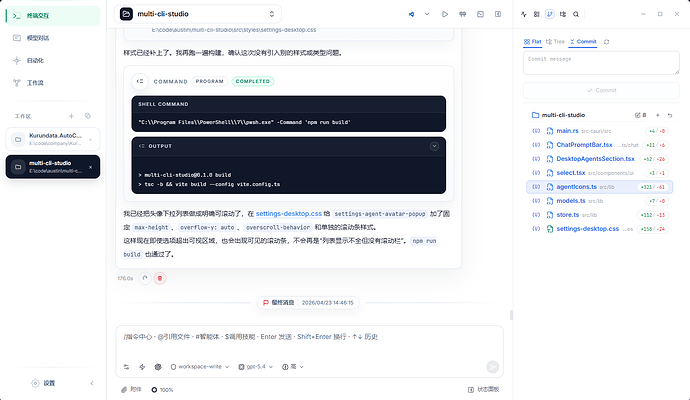Toggle stage marker for main.rs

point(536,131)
